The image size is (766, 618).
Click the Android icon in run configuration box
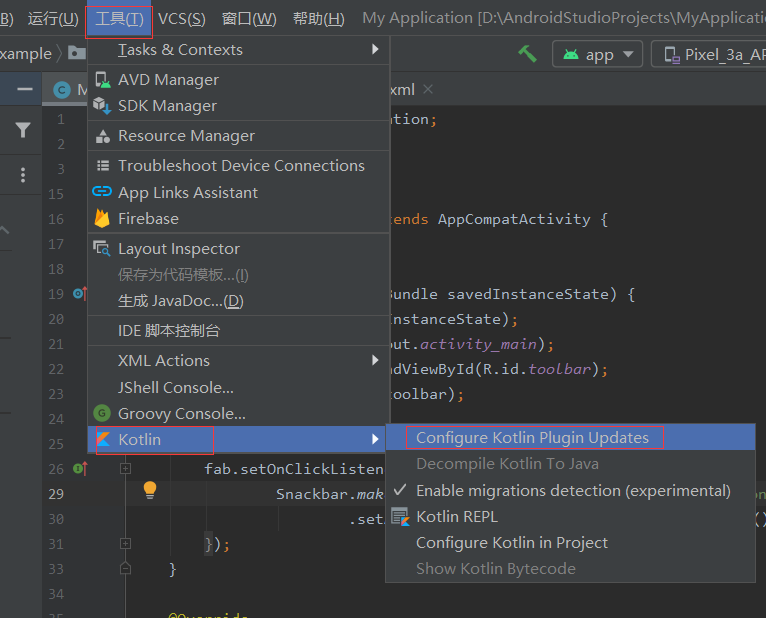tap(571, 54)
